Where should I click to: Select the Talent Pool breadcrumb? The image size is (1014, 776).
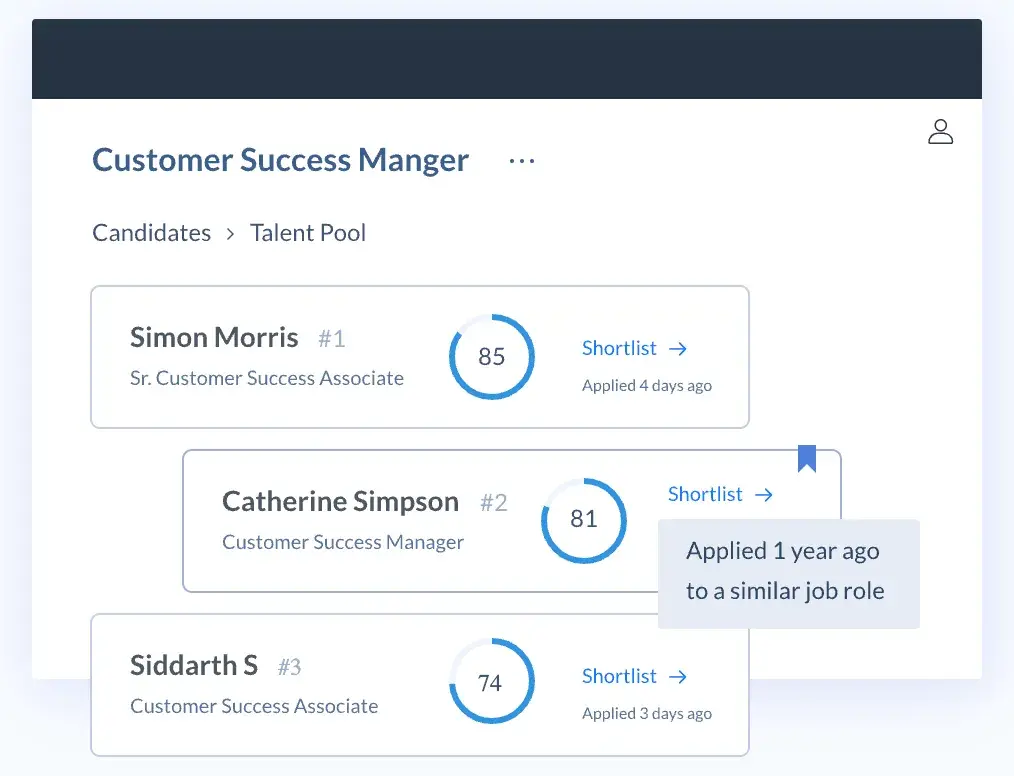pyautogui.click(x=308, y=233)
